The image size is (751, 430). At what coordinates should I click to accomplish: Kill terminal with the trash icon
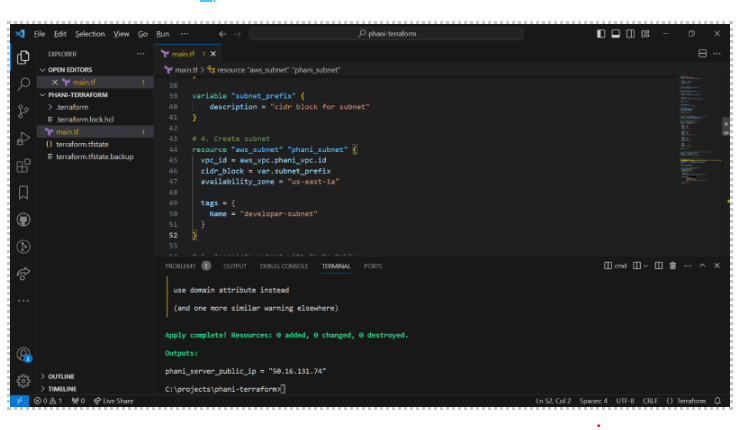tap(672, 266)
